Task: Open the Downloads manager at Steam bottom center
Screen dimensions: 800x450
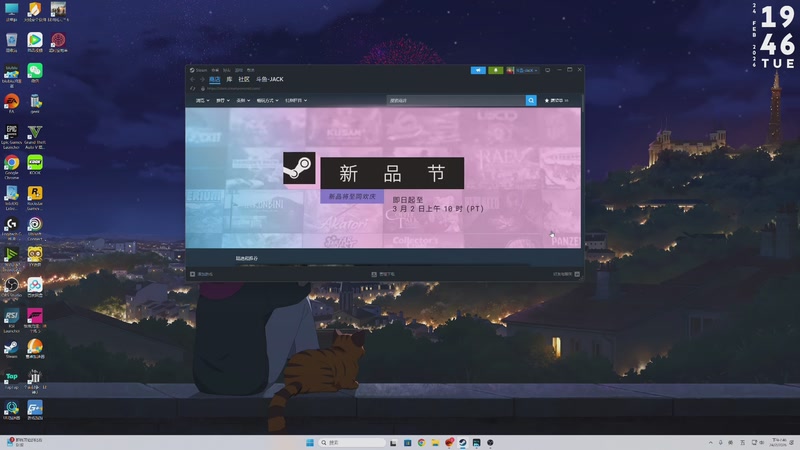Action: click(x=383, y=274)
